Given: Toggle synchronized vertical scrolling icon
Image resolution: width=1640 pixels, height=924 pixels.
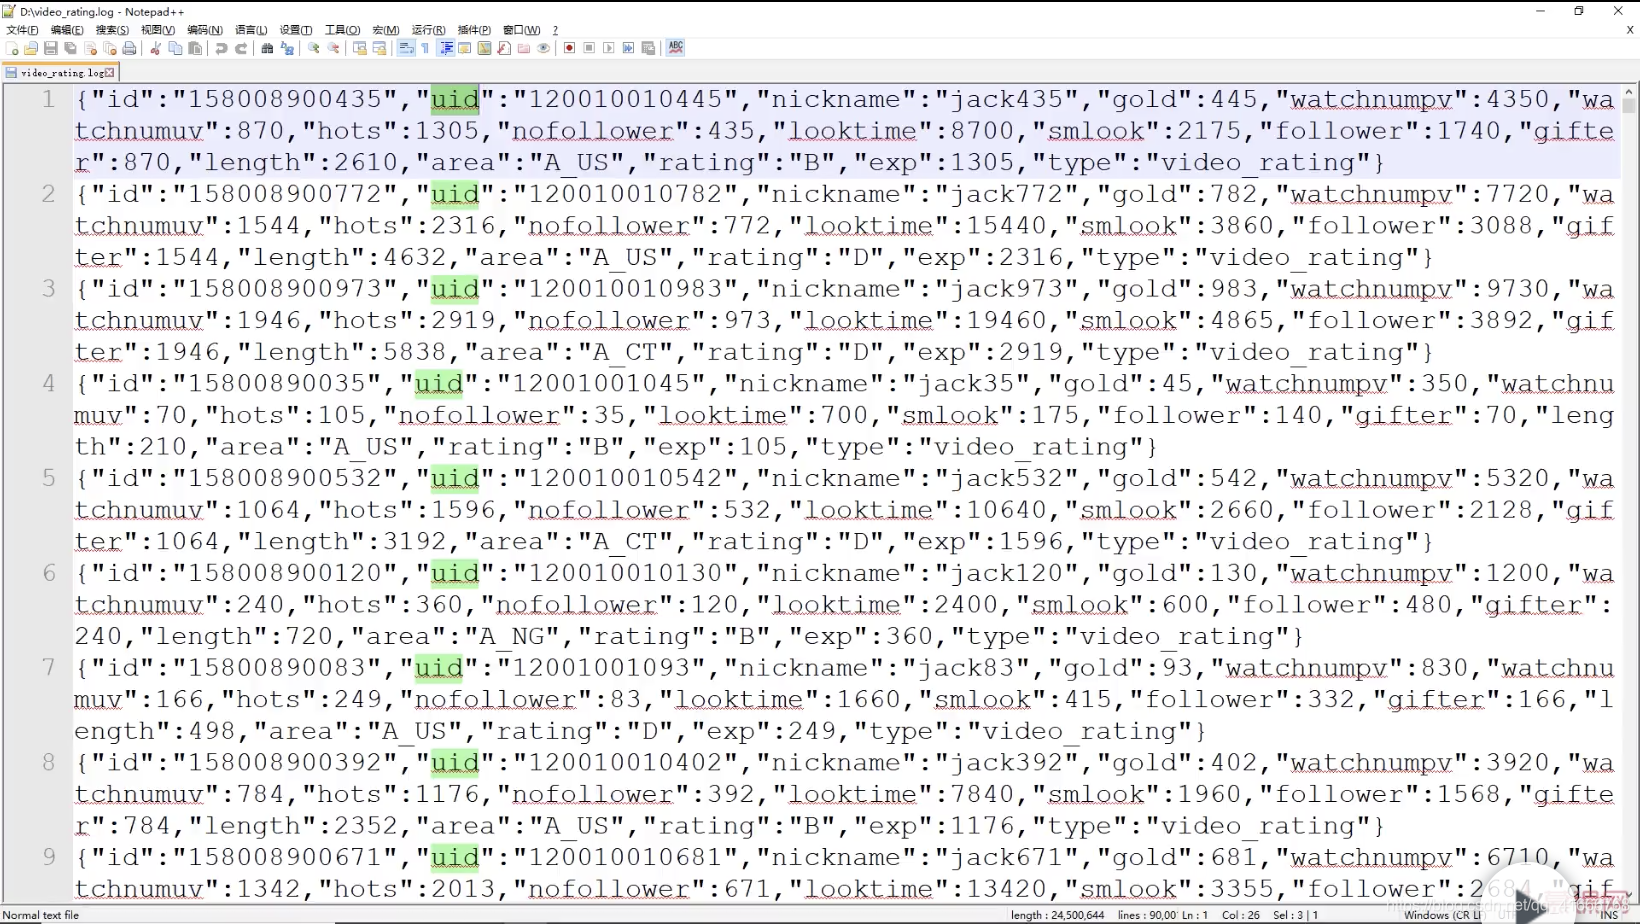Looking at the screenshot, I should tap(360, 48).
